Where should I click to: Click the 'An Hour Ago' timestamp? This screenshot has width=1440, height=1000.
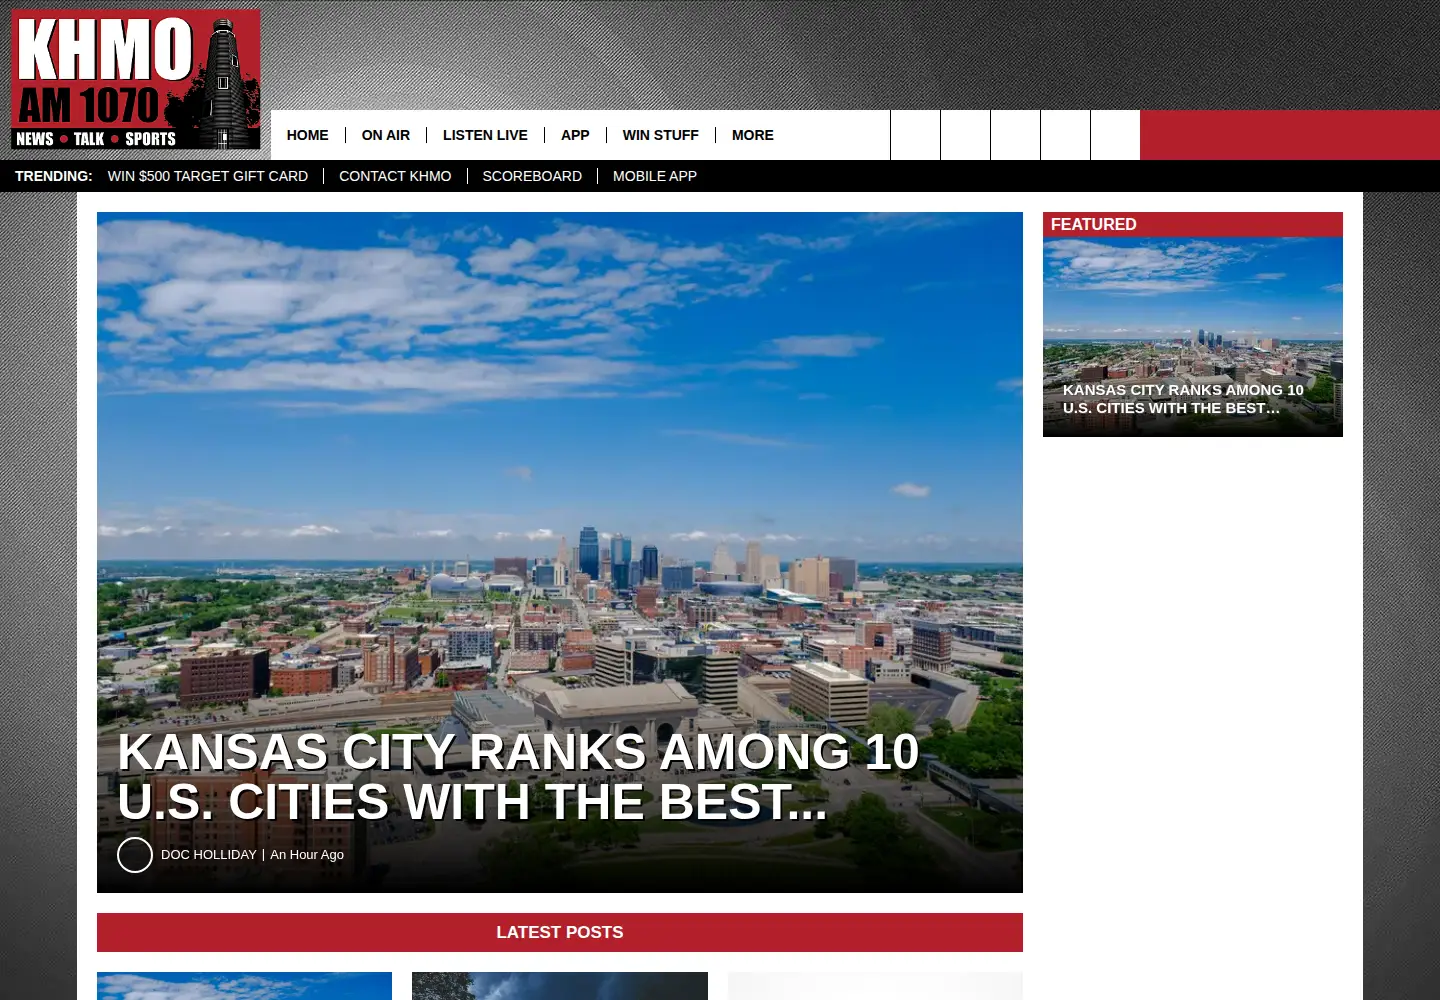pyautogui.click(x=307, y=855)
